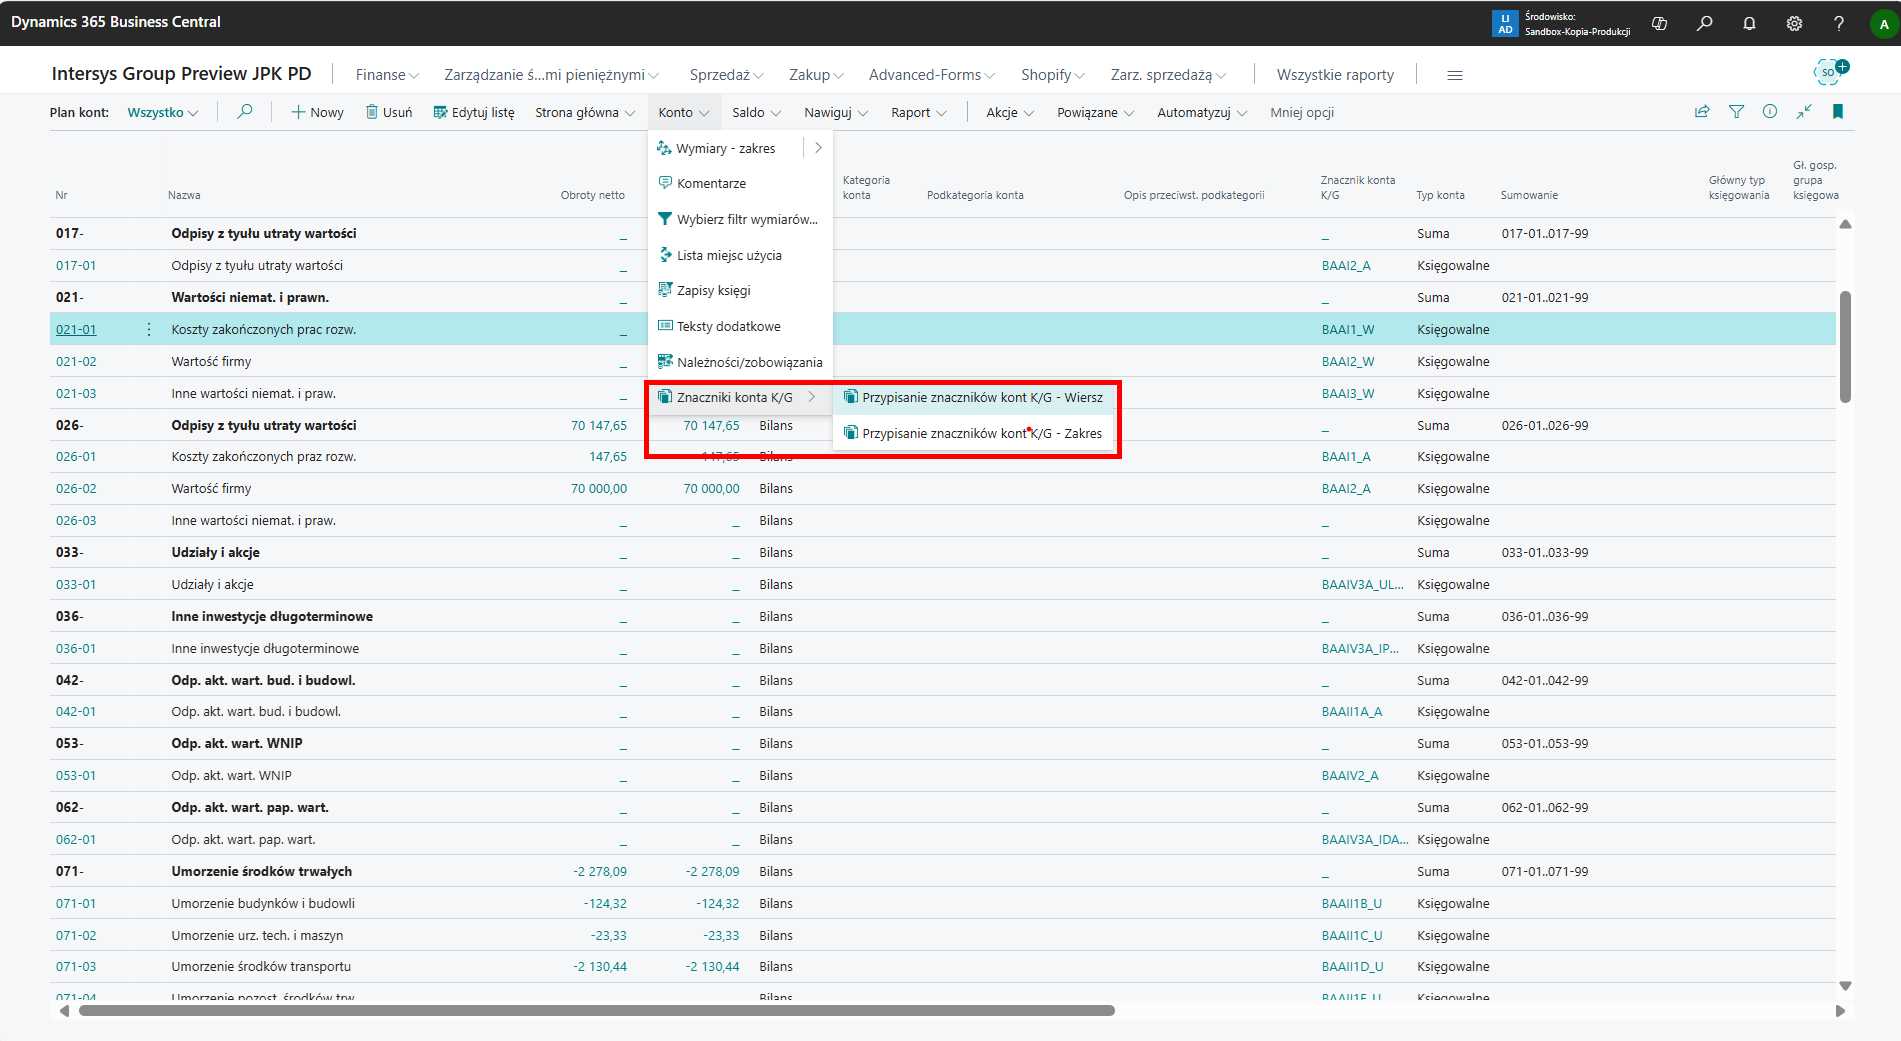The width and height of the screenshot is (1901, 1041).
Task: Open the Automatyzuj dropdown
Action: (x=1202, y=113)
